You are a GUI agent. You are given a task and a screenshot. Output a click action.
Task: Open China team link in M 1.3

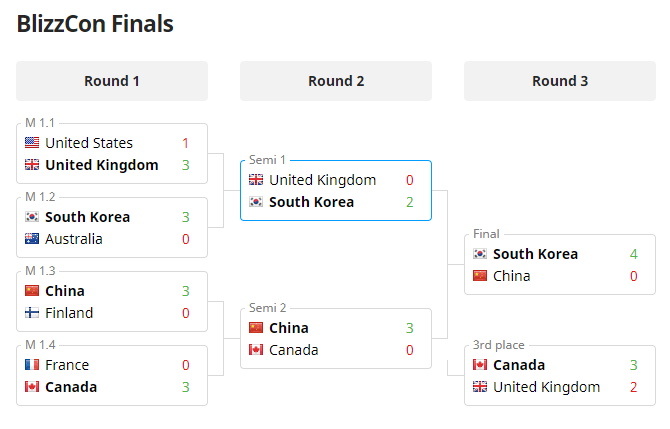(65, 291)
